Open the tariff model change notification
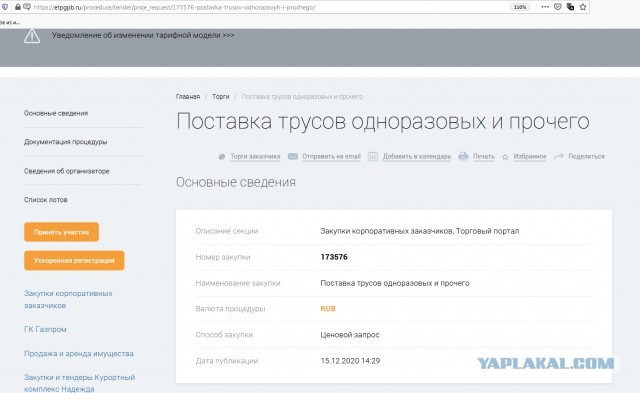This screenshot has height=393, width=640. [x=143, y=36]
